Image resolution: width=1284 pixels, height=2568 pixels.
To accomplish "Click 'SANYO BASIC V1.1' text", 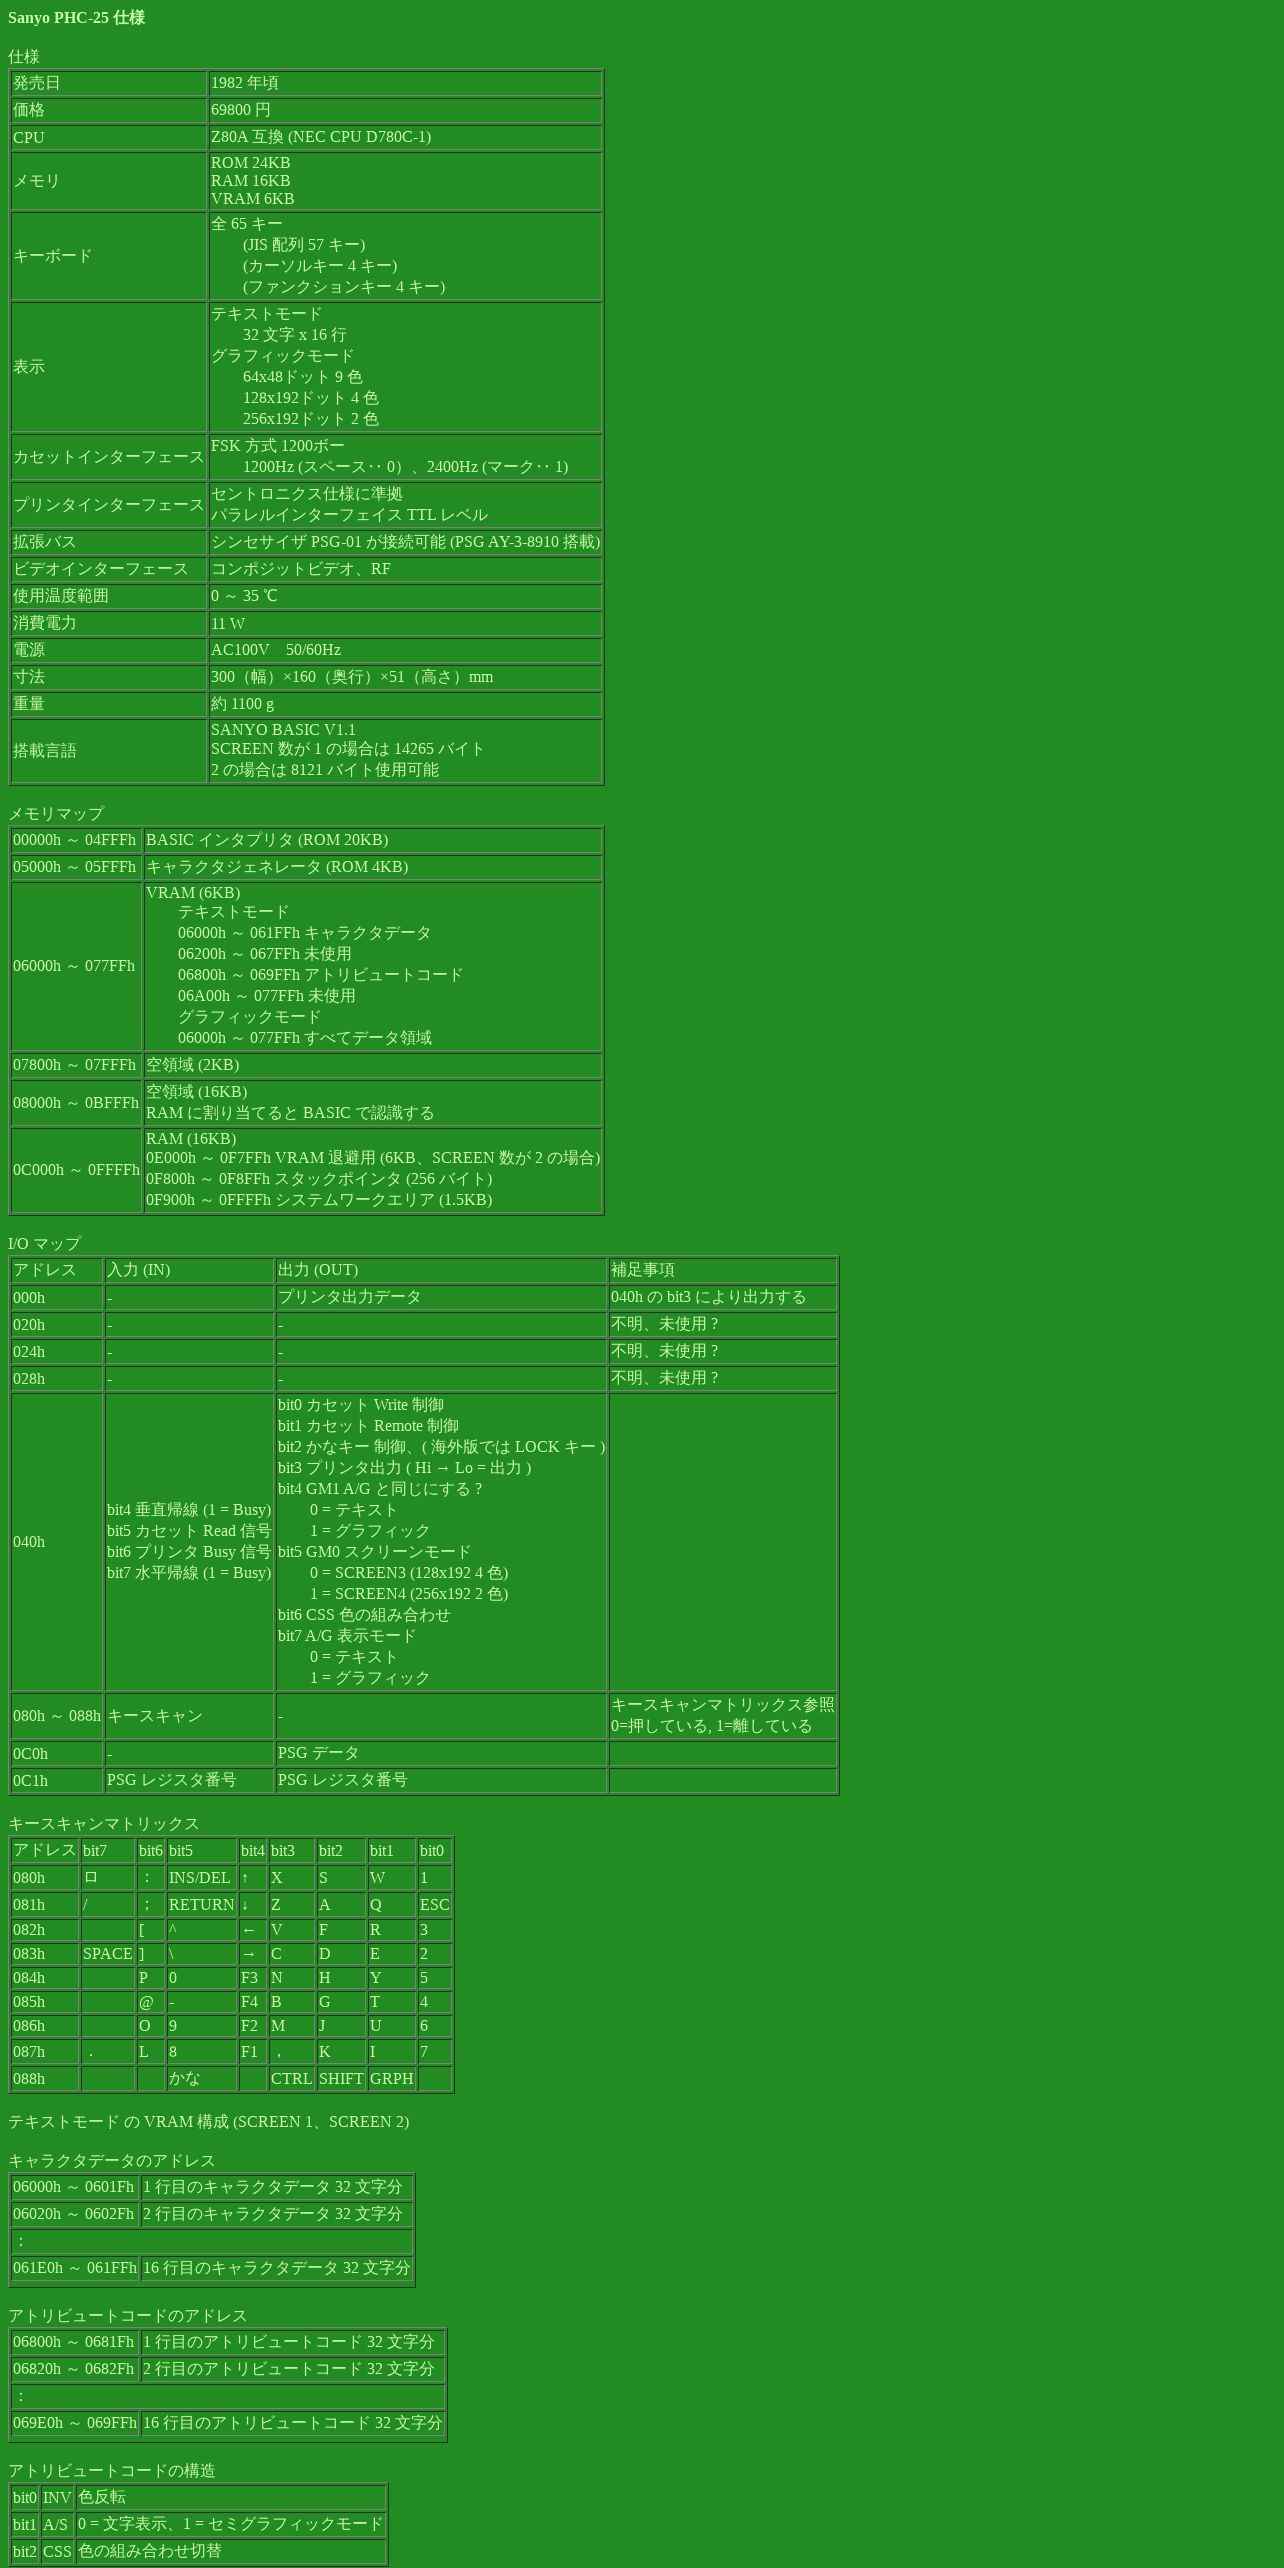I will (x=283, y=729).
